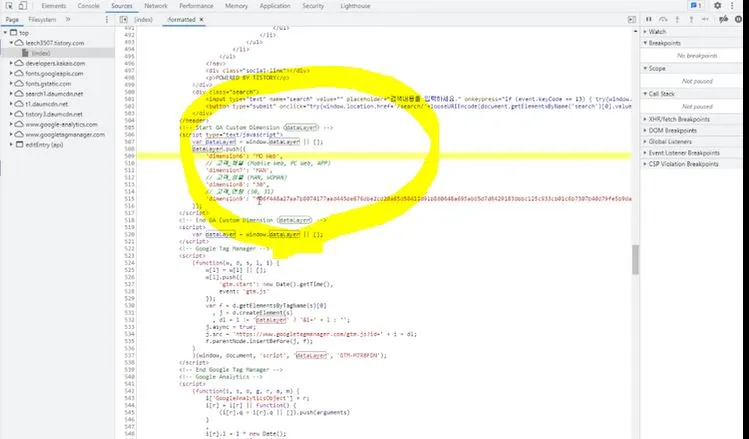The image size is (749, 439).
Task: Expand developers.kakao.com domain
Action: point(11,63)
